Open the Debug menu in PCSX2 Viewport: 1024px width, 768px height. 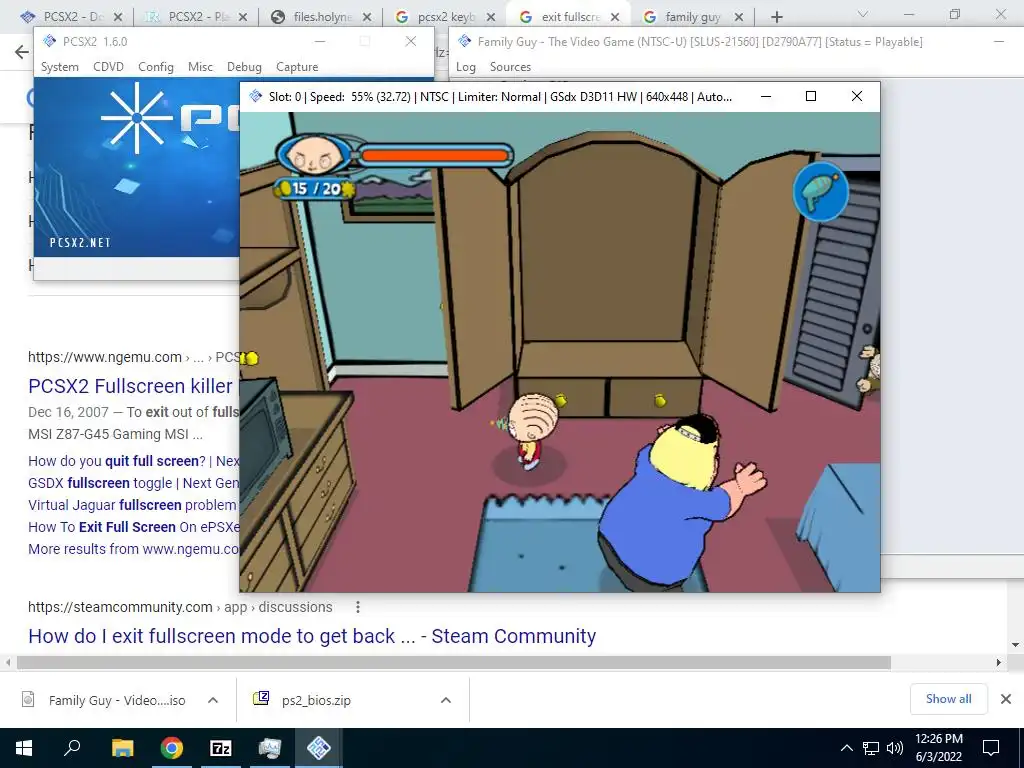click(x=244, y=67)
